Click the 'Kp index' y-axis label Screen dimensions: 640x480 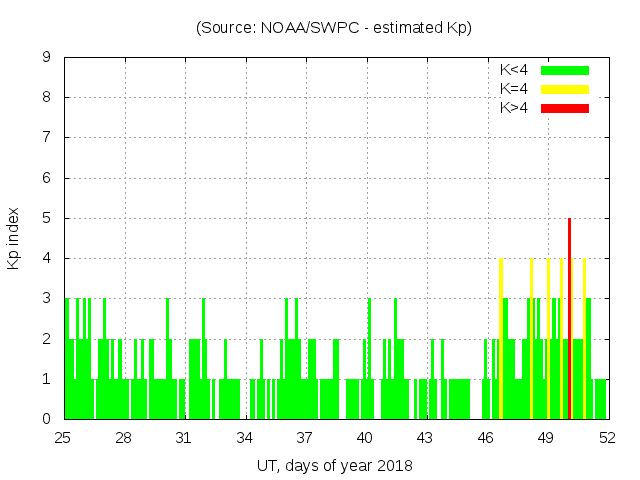pos(14,239)
